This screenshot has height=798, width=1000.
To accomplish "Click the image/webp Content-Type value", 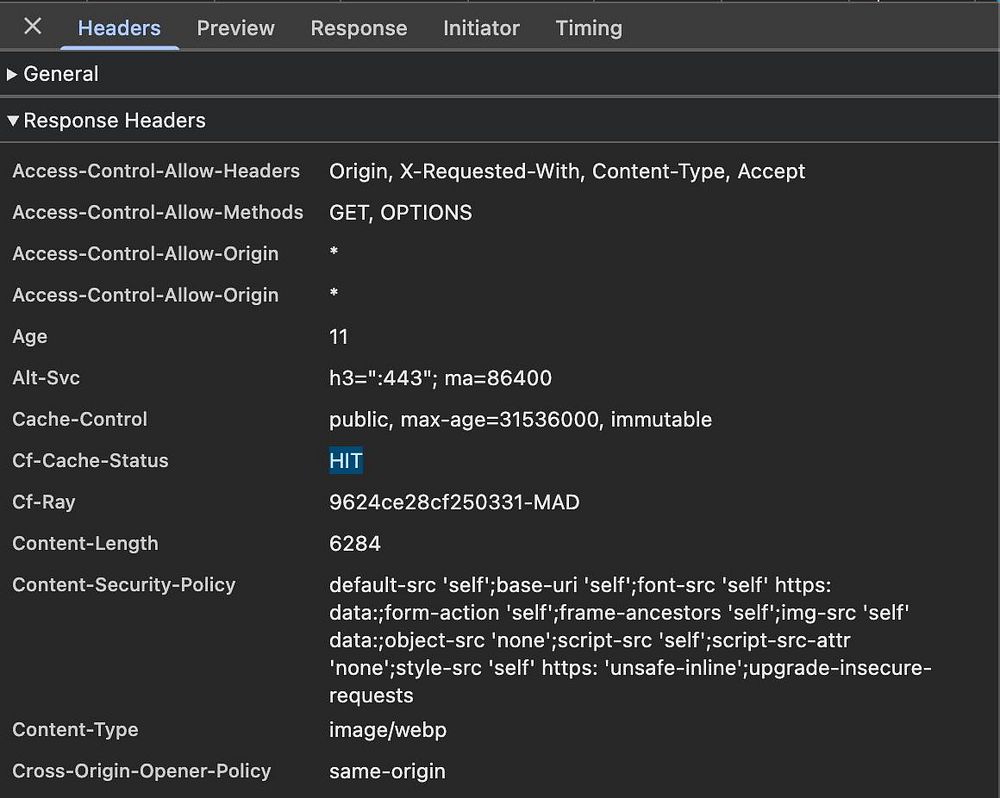I will click(388, 730).
